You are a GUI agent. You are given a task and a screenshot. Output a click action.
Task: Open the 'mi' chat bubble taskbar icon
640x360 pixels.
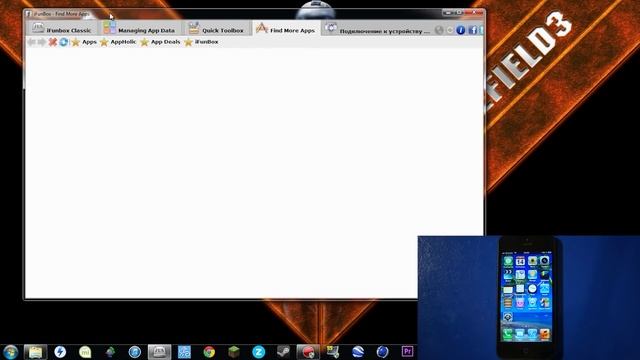[85, 352]
